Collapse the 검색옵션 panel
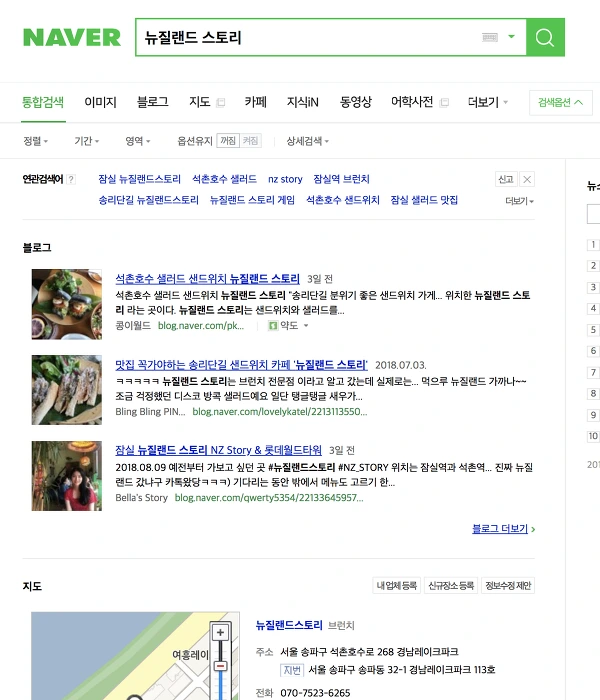The width and height of the screenshot is (600, 700). pyautogui.click(x=561, y=103)
